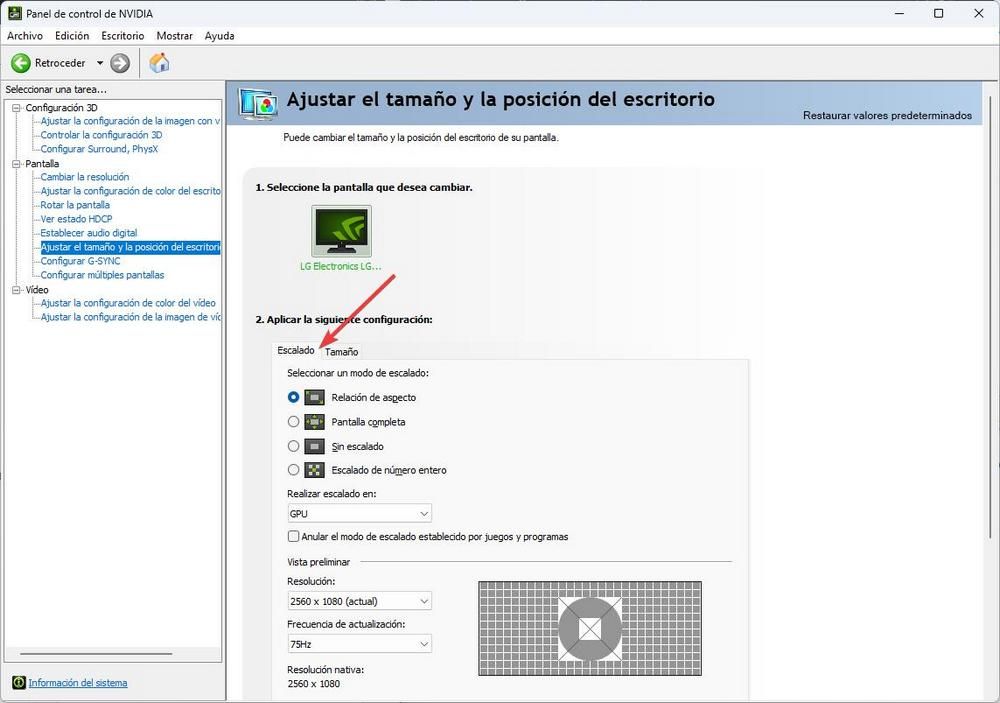The image size is (1000, 703).
Task: Click the NVIDIA title bar app icon
Action: pos(14,13)
